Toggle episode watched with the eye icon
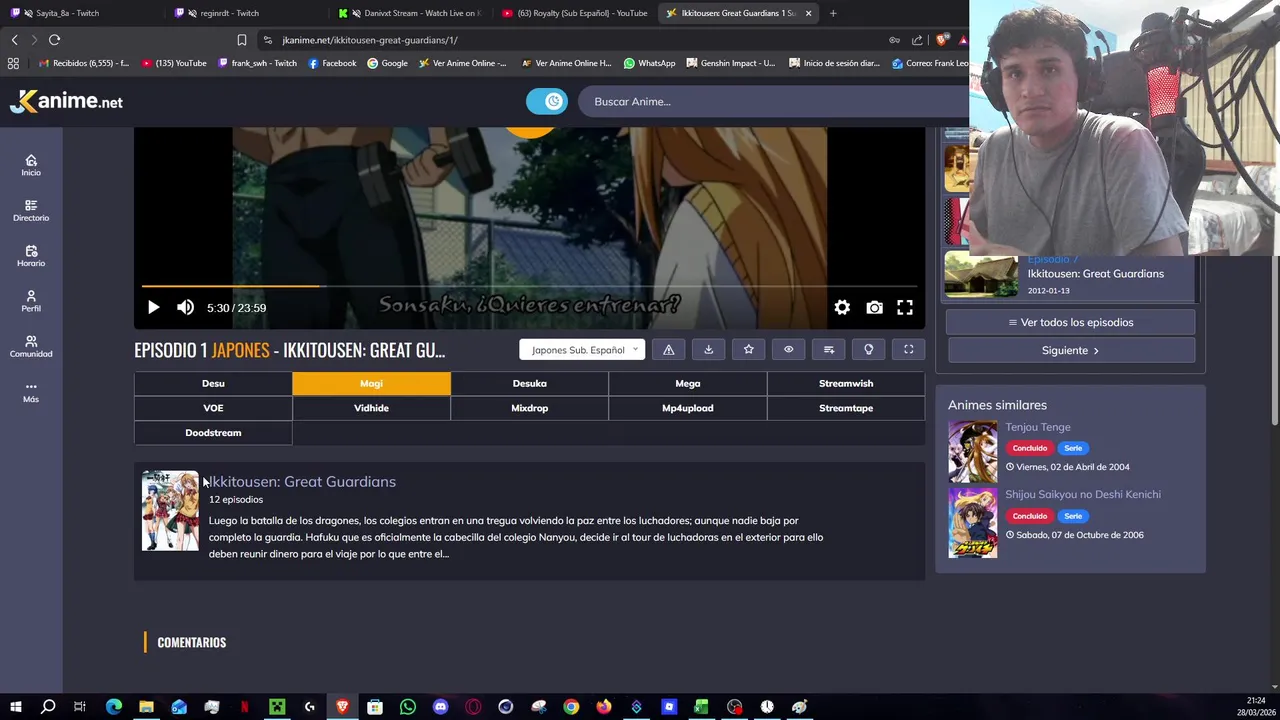Image resolution: width=1280 pixels, height=720 pixels. pos(788,350)
